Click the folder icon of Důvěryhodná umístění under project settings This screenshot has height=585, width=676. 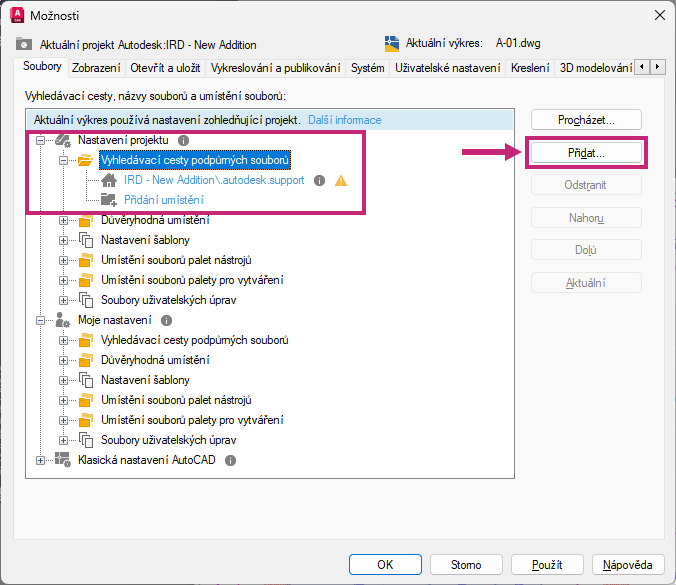point(86,220)
